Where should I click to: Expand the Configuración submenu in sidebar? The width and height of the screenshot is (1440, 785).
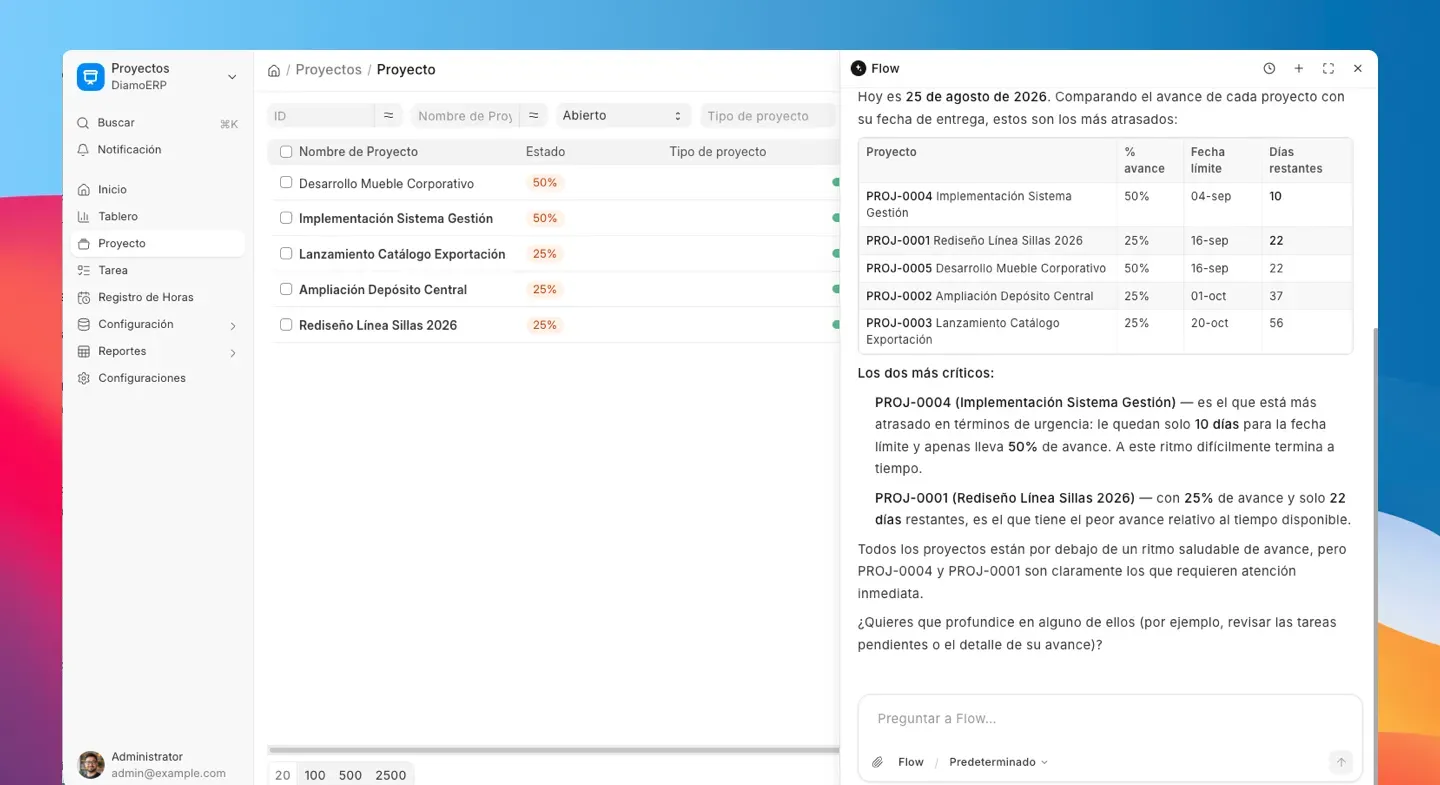point(233,326)
